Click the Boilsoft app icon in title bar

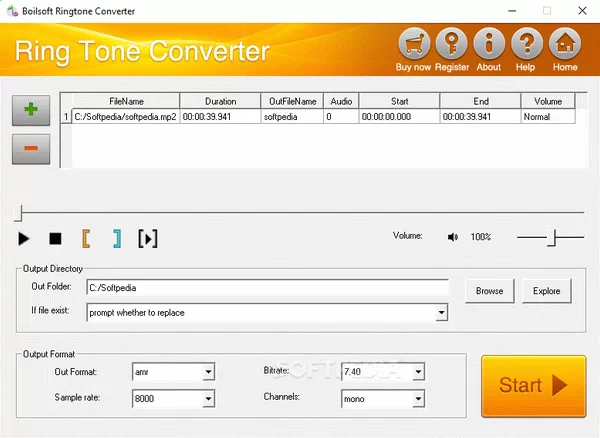(x=12, y=11)
